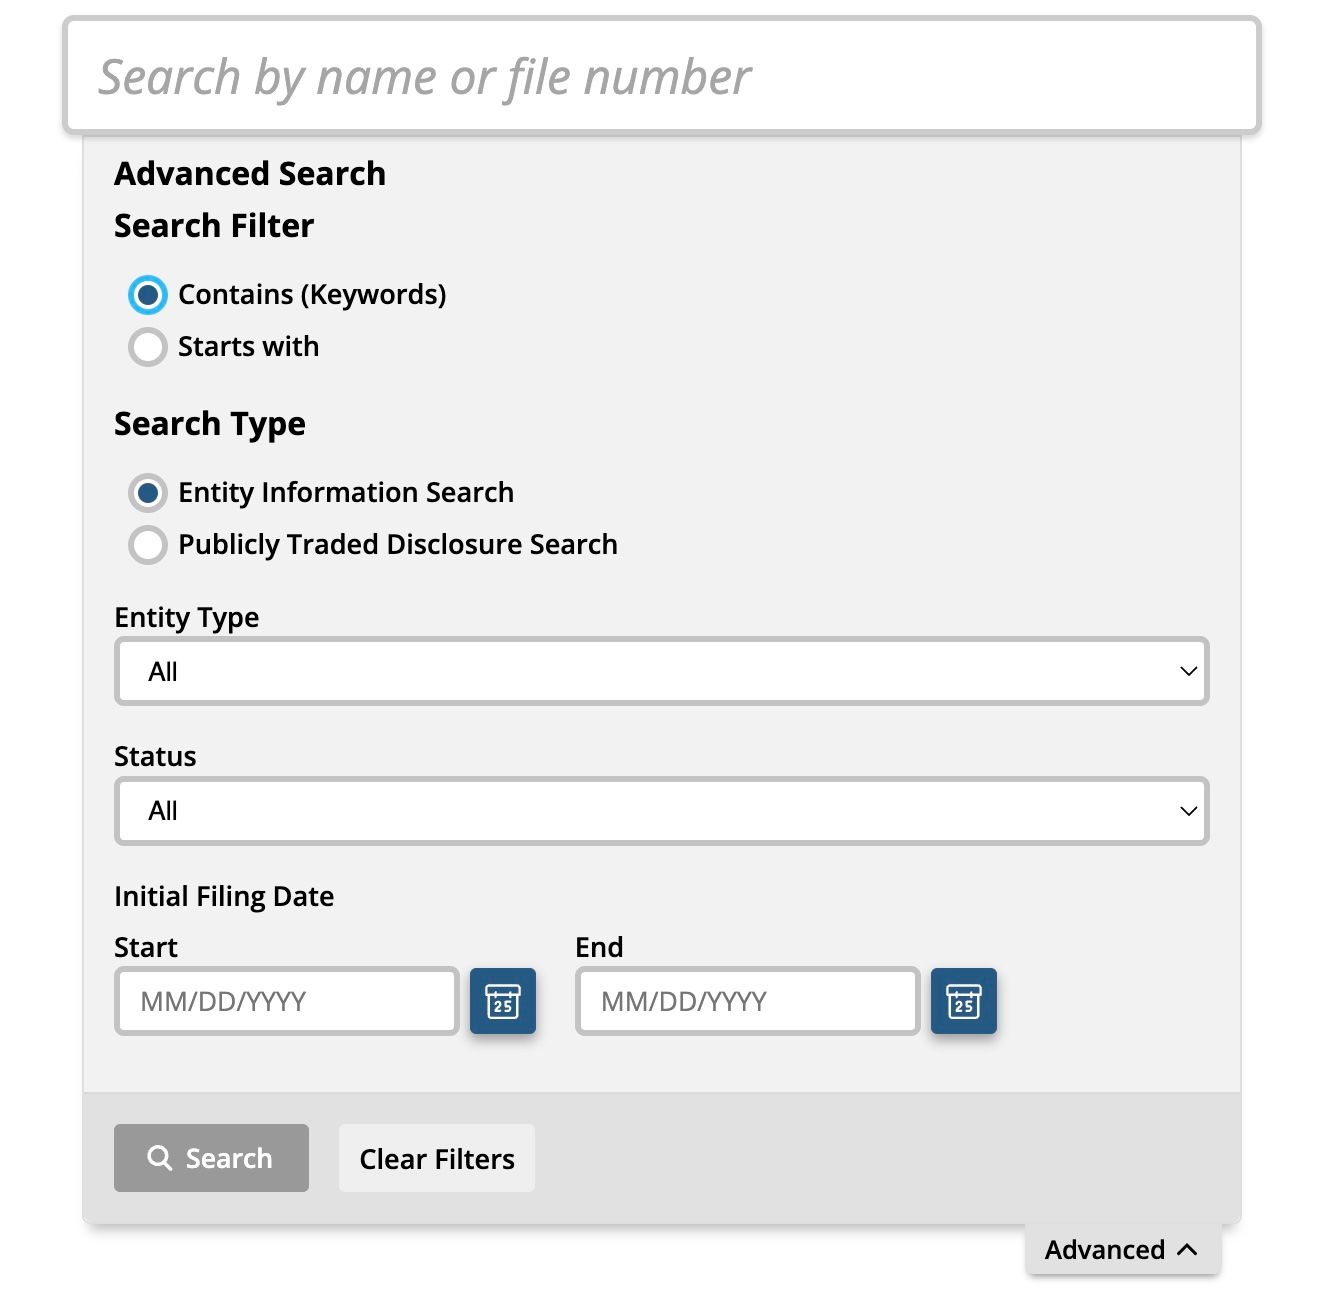Select the Contains (Keywords) radio button
The height and width of the screenshot is (1314, 1342).
(x=148, y=295)
